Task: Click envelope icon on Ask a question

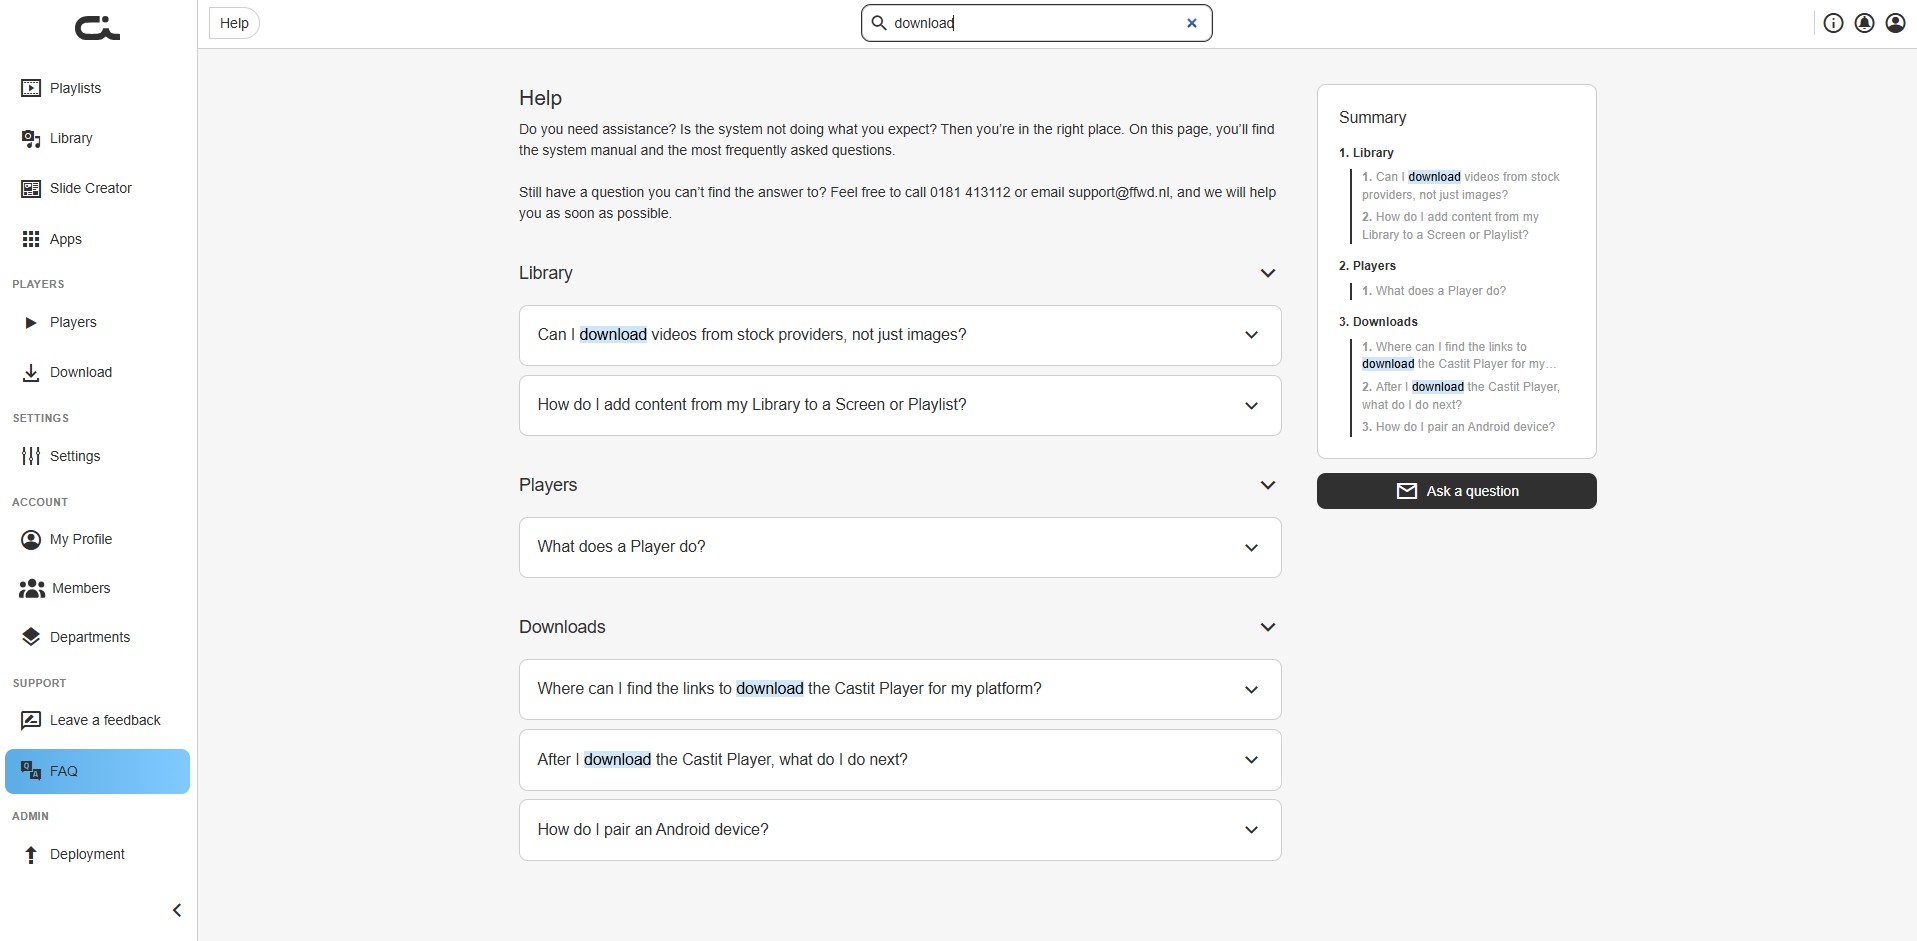Action: [x=1406, y=491]
